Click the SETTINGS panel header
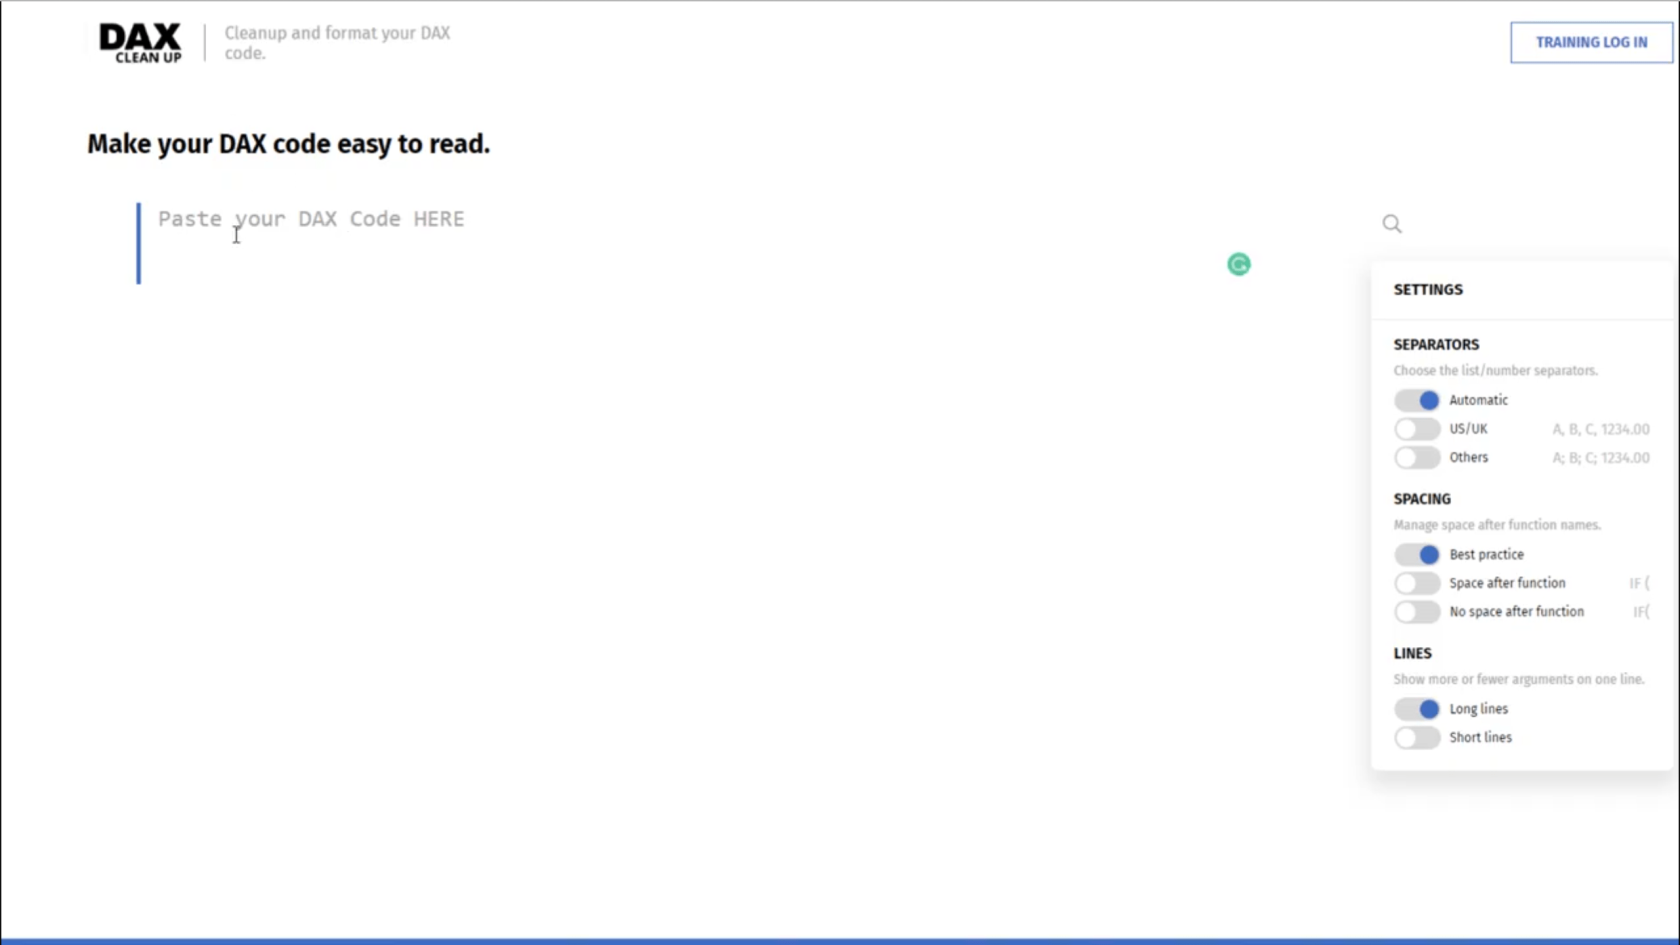 point(1428,290)
